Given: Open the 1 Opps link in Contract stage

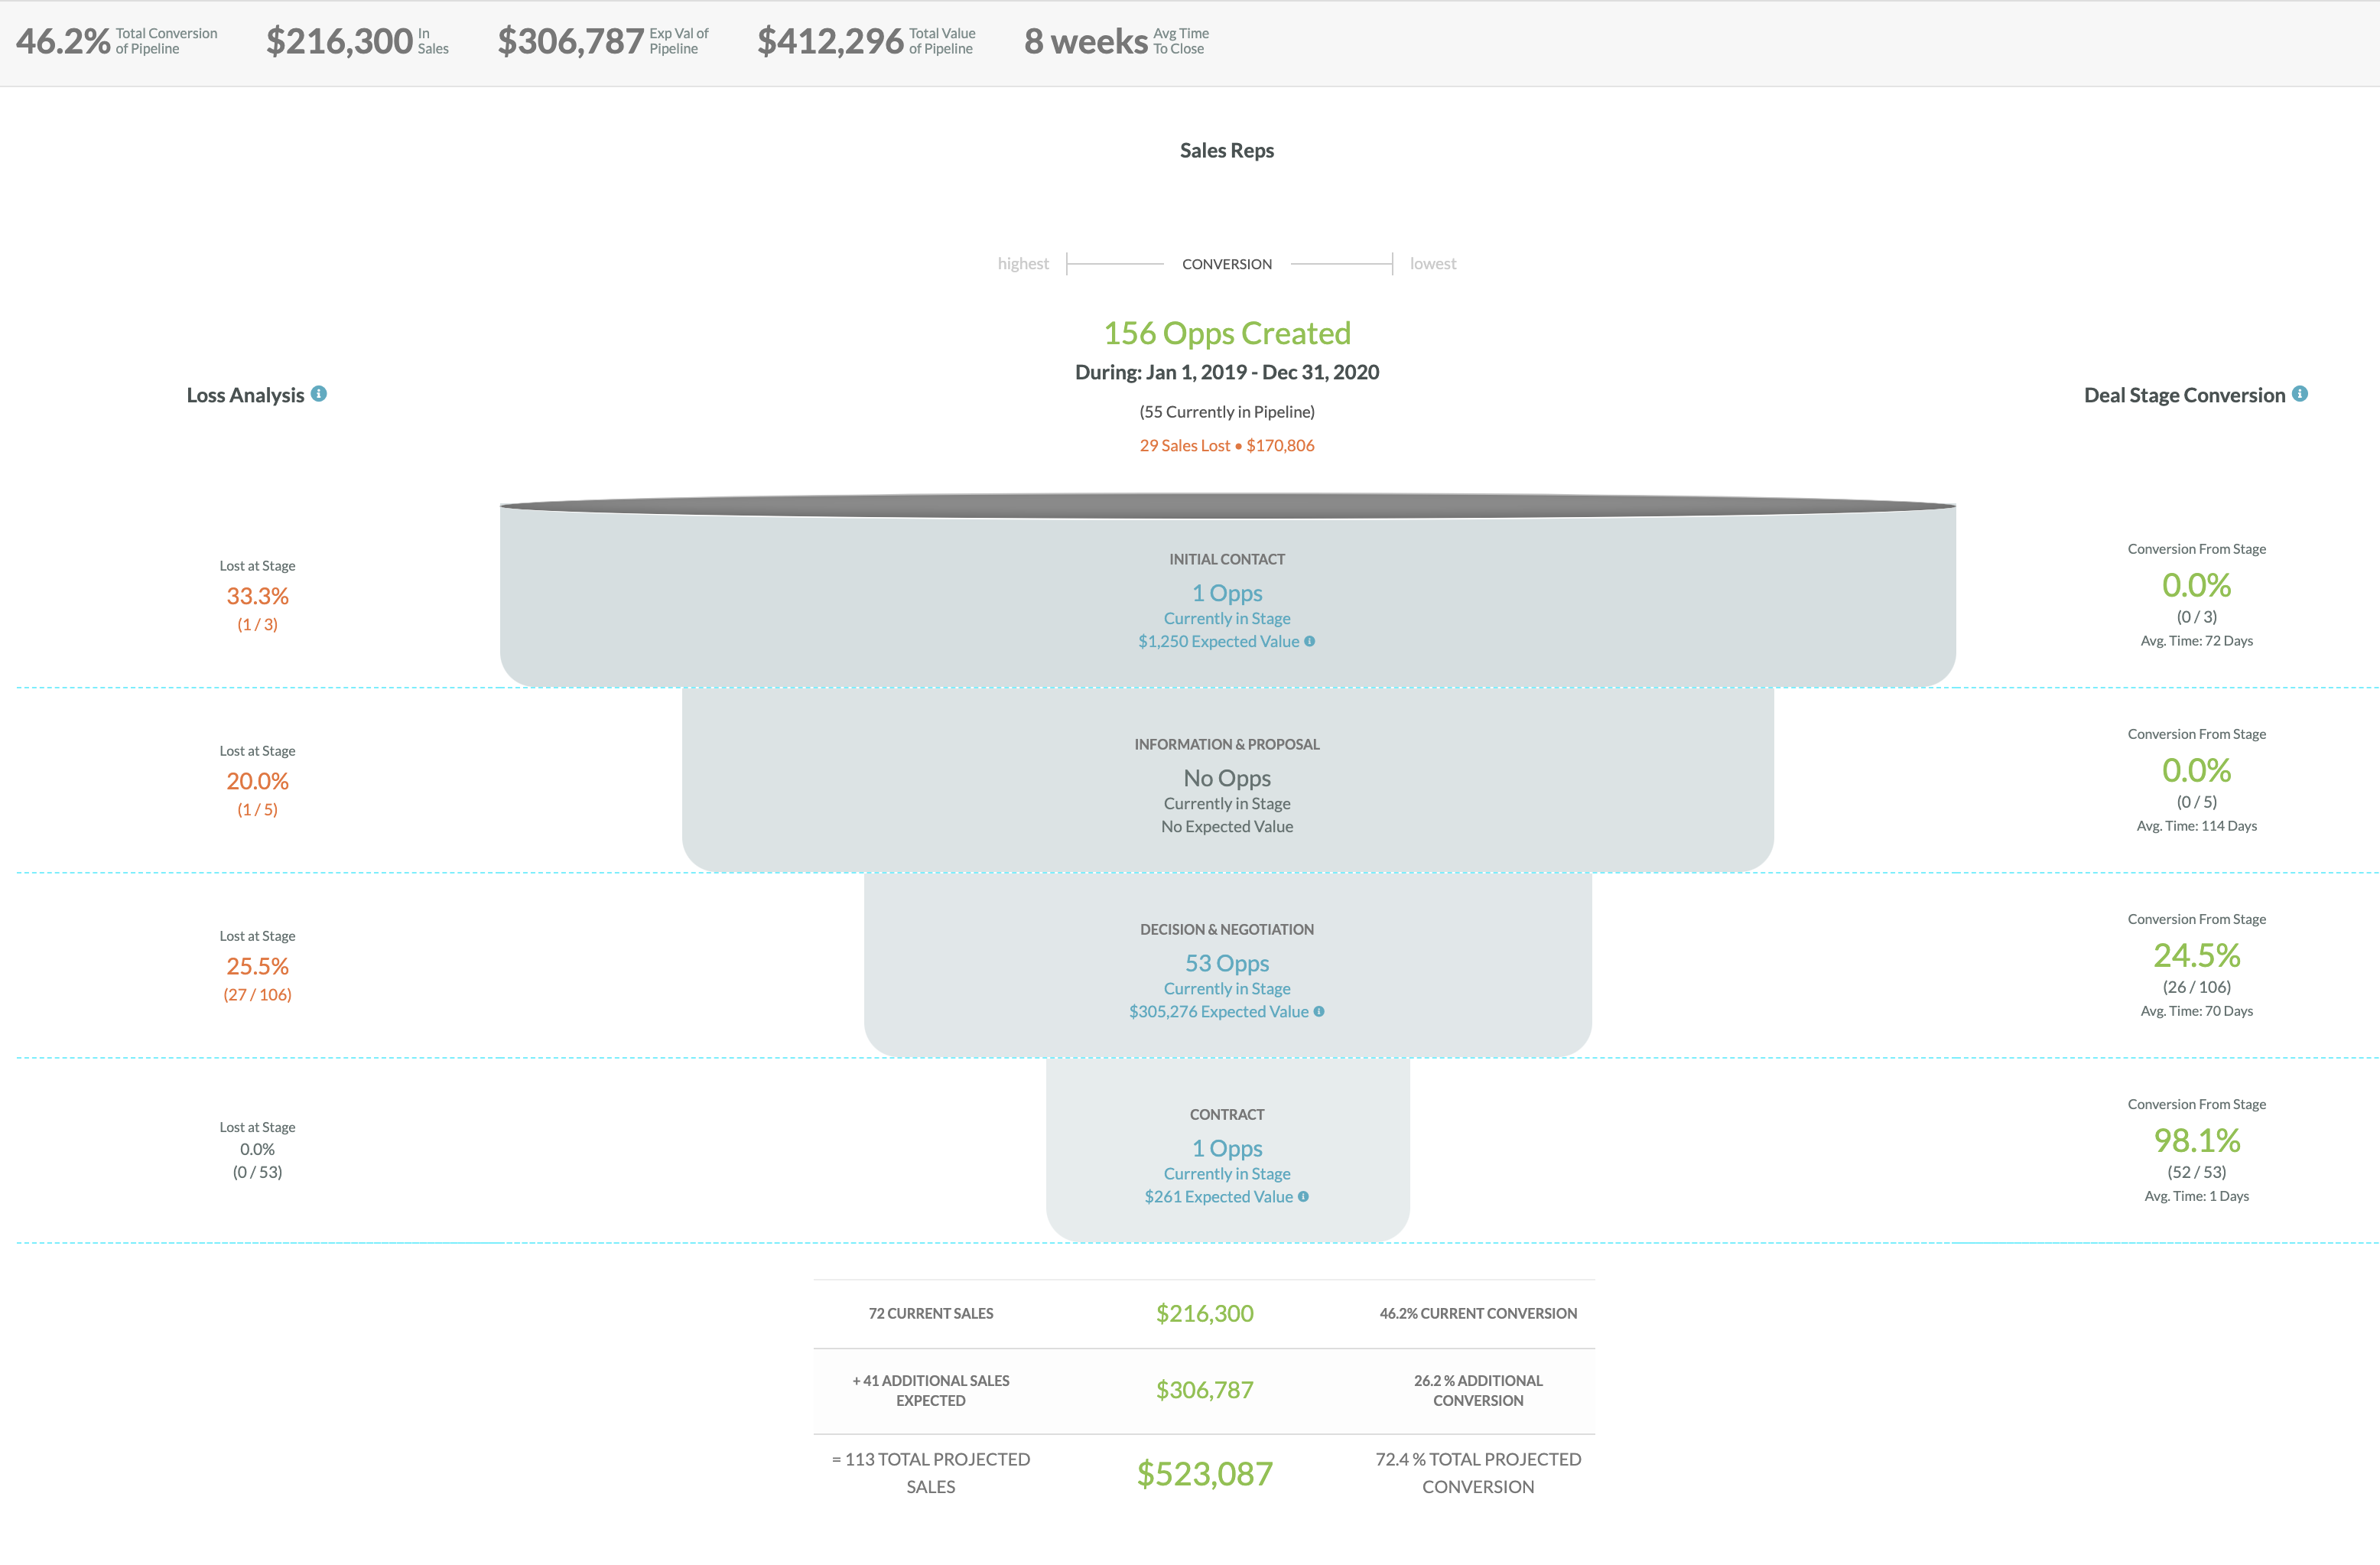Looking at the screenshot, I should (1227, 1148).
